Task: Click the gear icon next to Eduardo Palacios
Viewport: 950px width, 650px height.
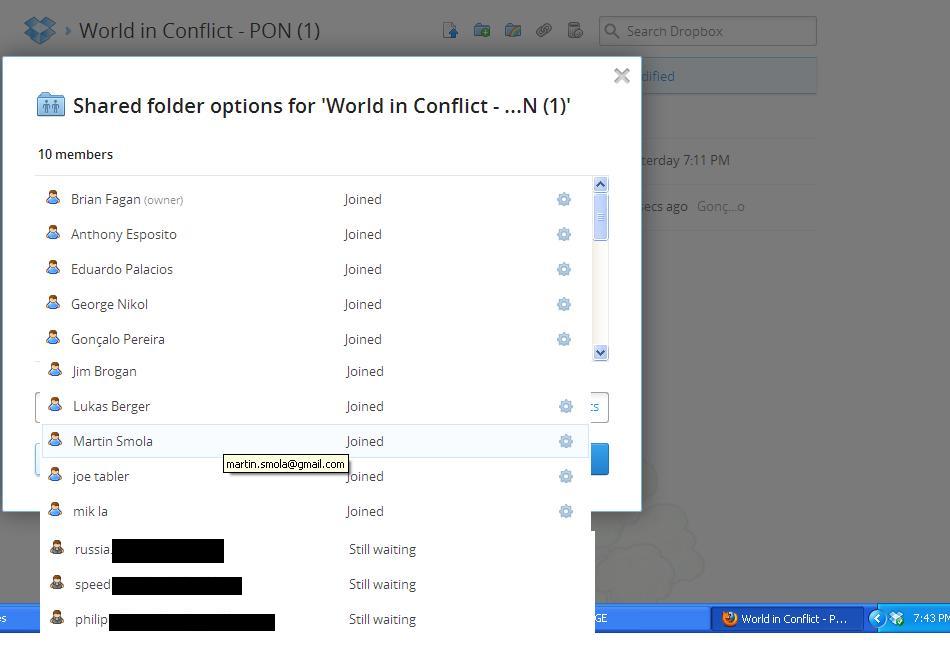Action: coord(564,269)
